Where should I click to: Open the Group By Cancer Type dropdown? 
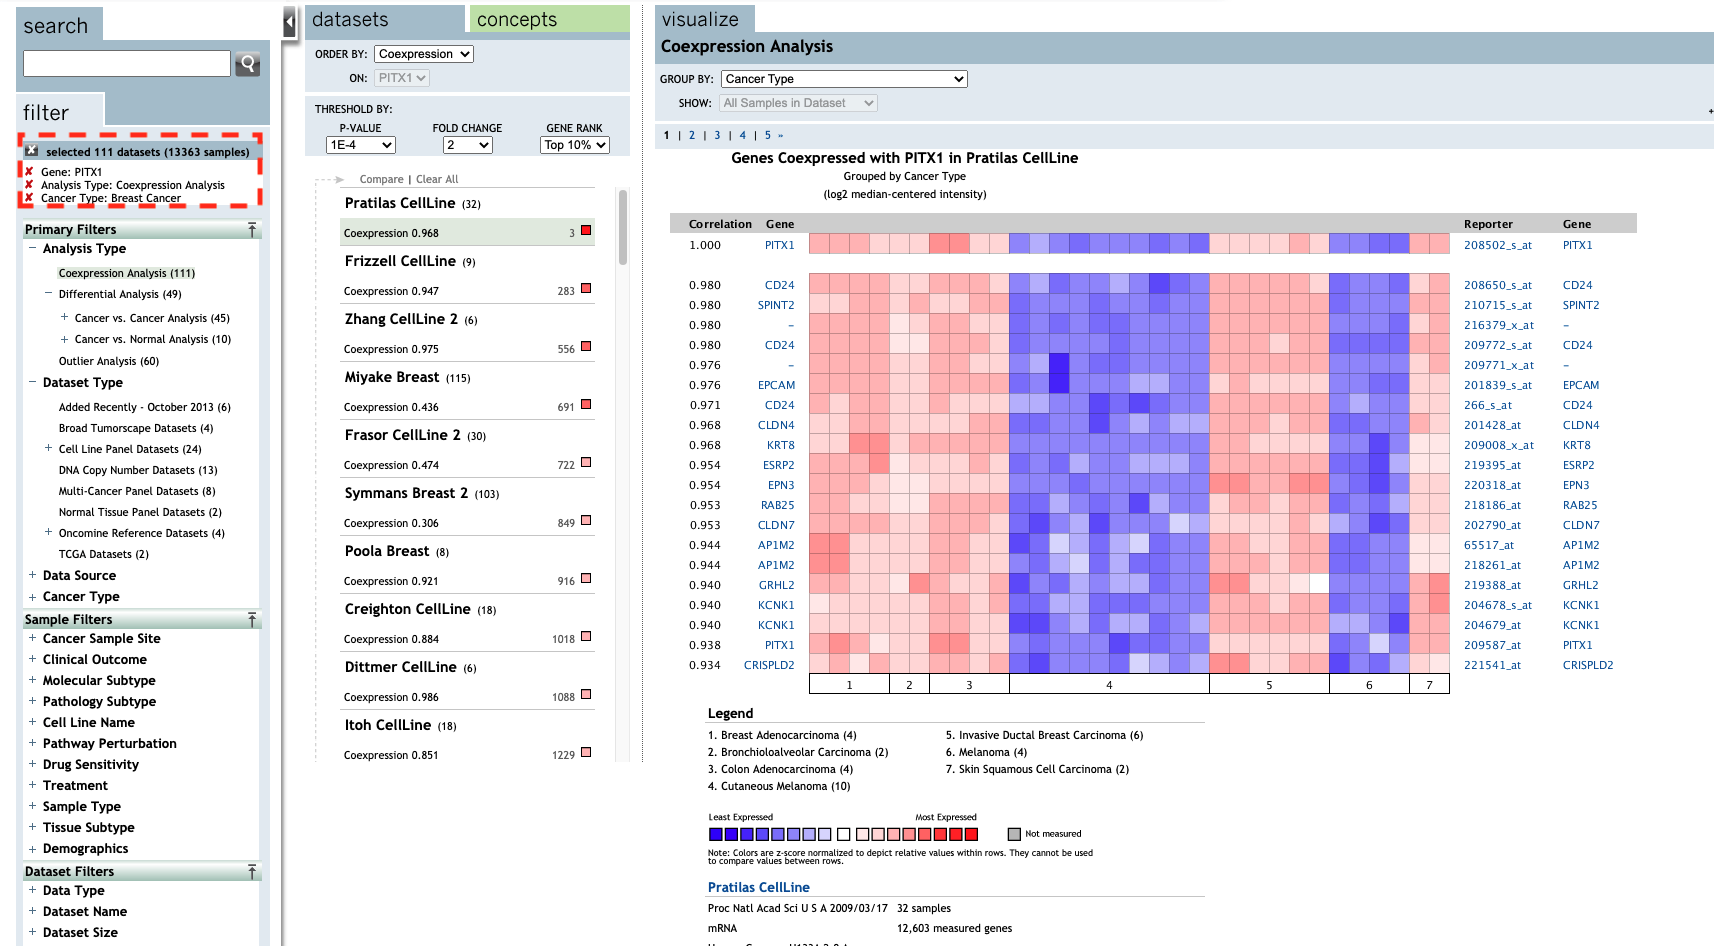pyautogui.click(x=844, y=79)
